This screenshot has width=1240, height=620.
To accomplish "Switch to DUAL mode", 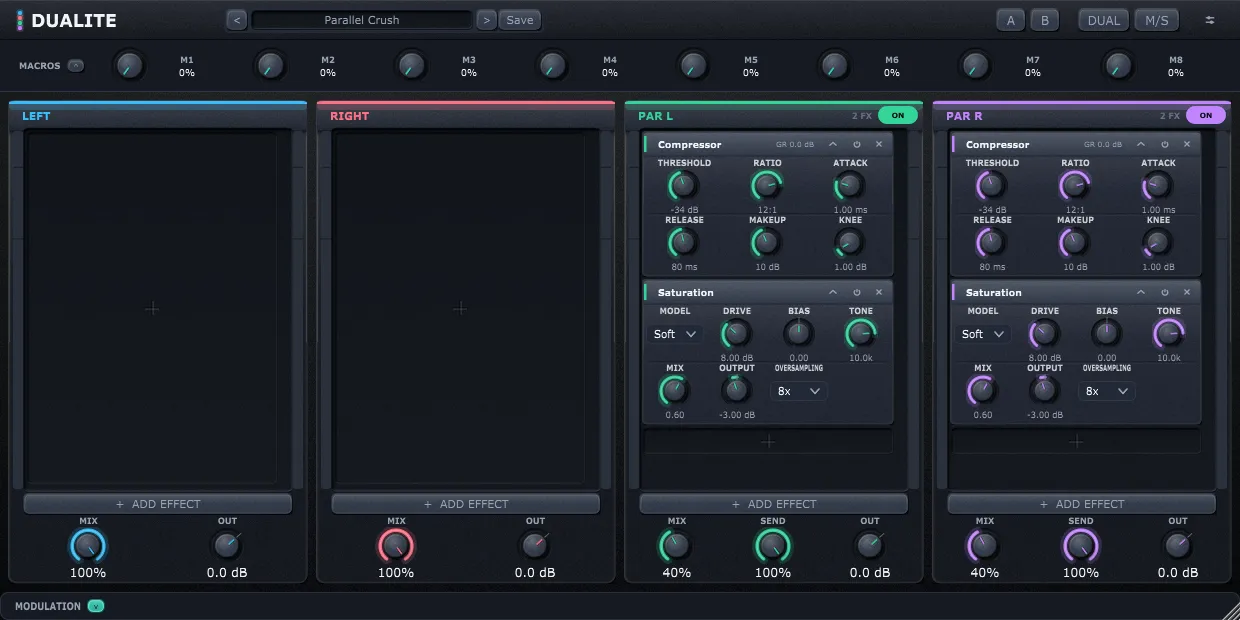I will coord(1104,20).
